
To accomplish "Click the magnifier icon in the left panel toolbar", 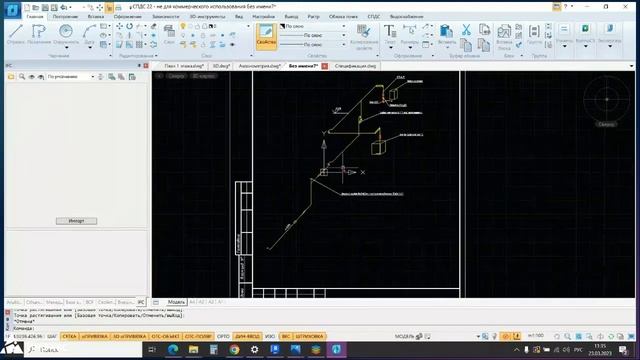I will click(22, 77).
